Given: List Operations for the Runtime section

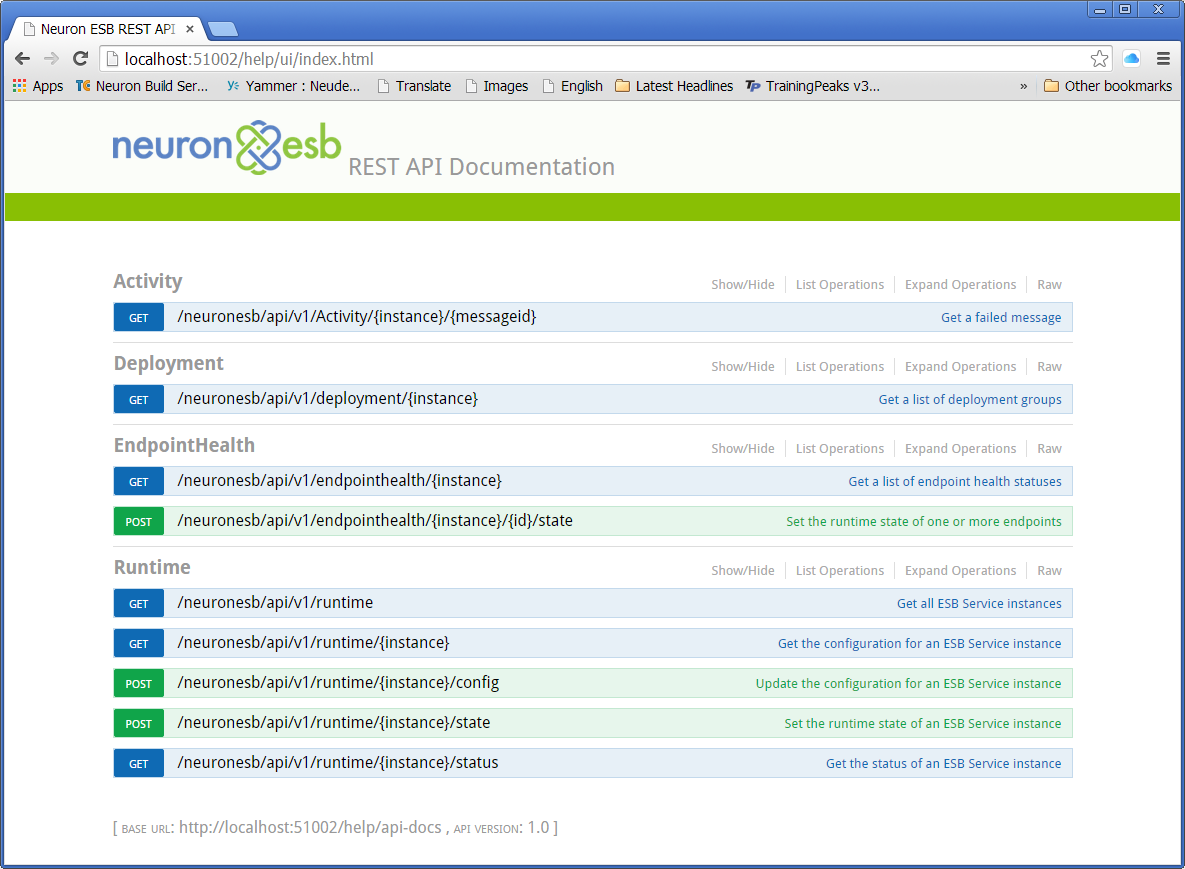Looking at the screenshot, I should [x=840, y=571].
